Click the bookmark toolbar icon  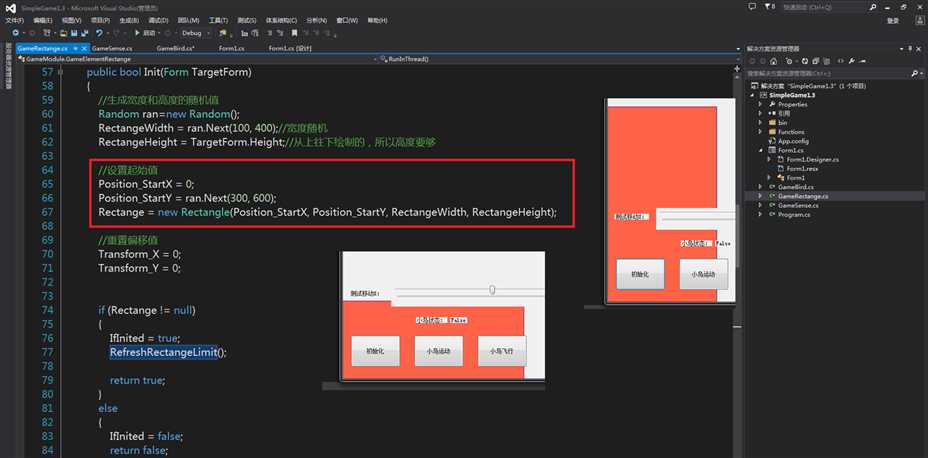[294, 33]
